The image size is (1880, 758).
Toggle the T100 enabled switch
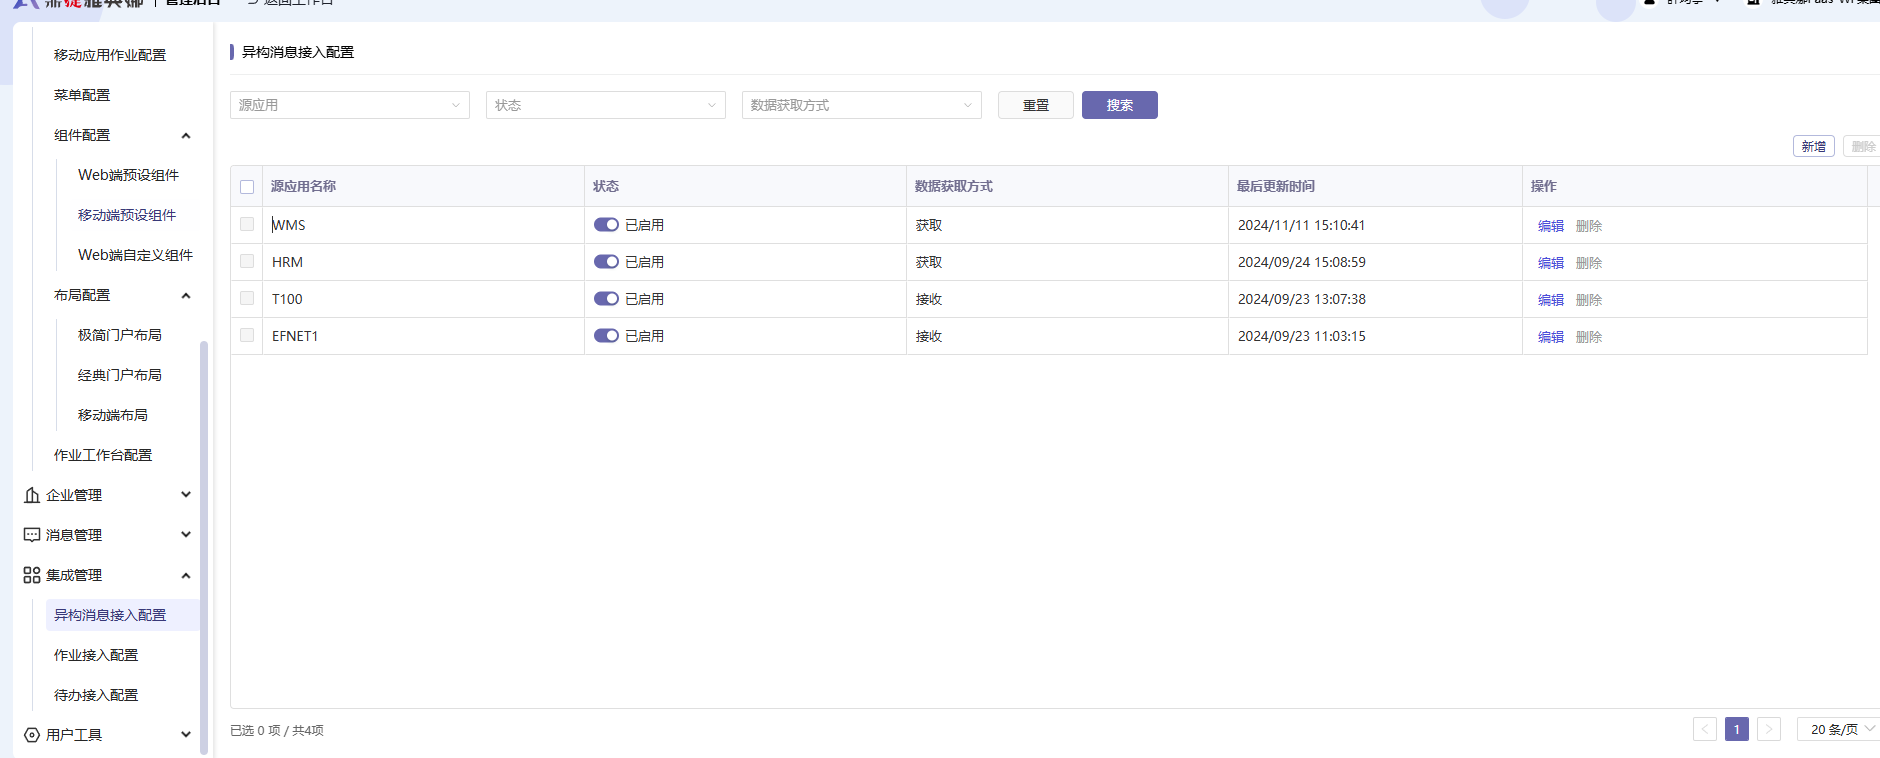pos(606,299)
